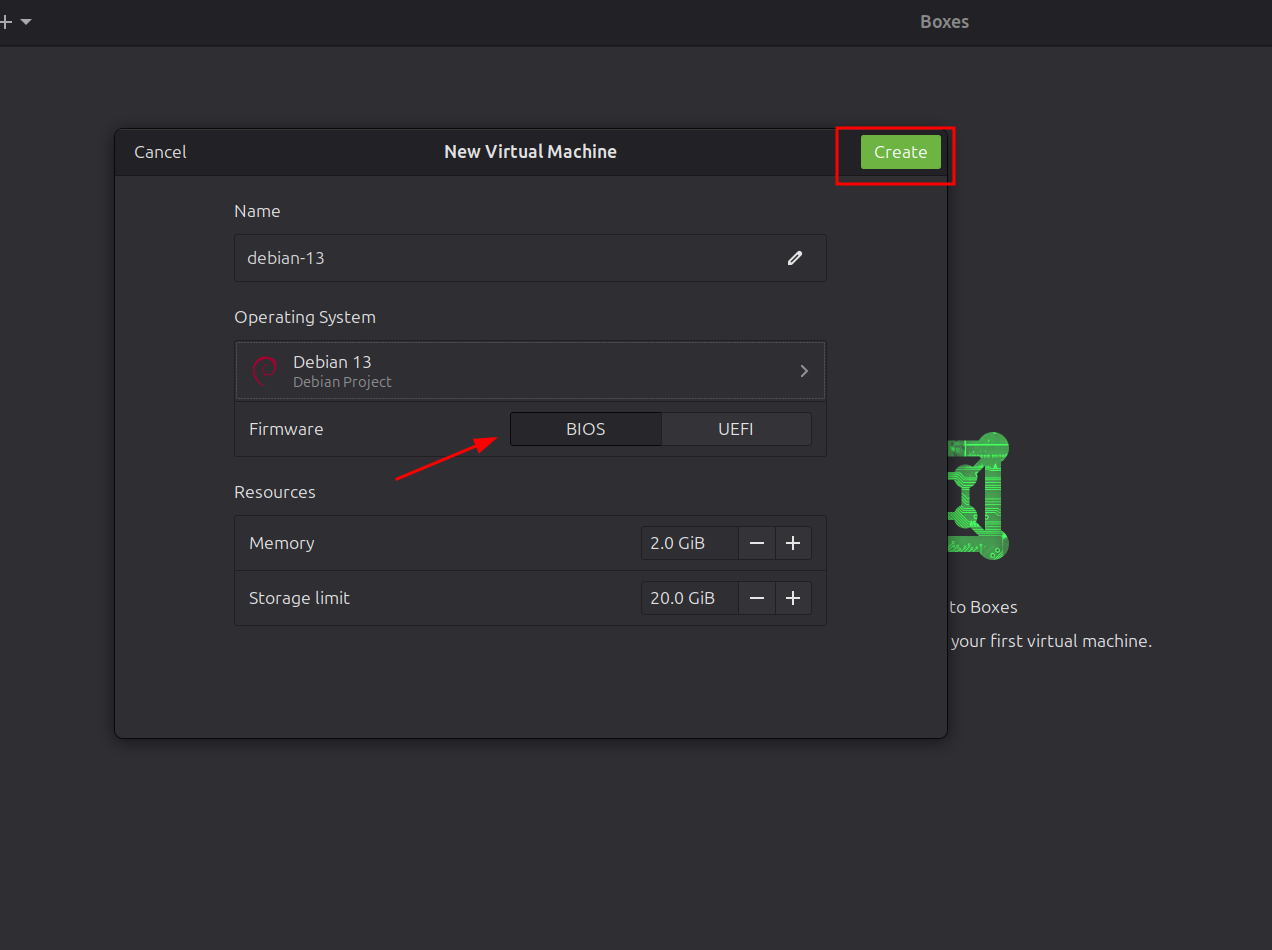Click the green Create button
Viewport: 1272px width, 950px height.
pyautogui.click(x=900, y=152)
